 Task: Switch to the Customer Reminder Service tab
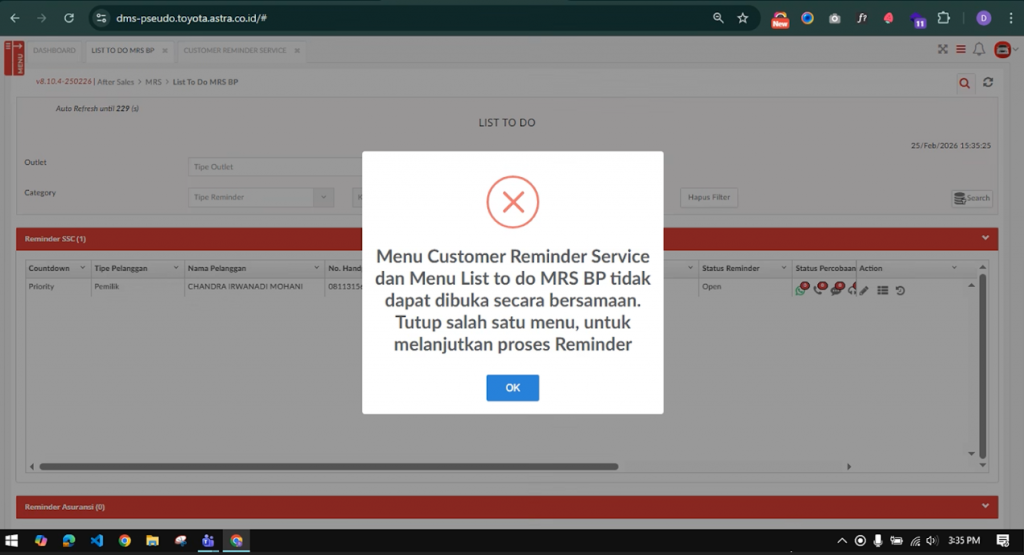pos(234,50)
